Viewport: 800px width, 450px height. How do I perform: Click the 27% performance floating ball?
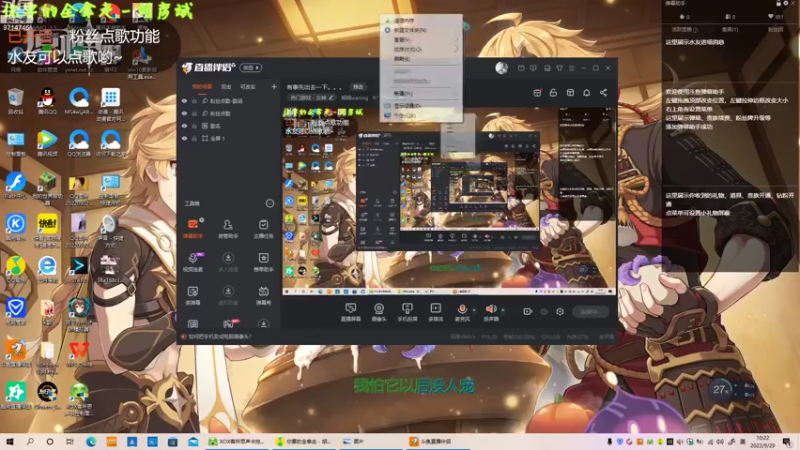(720, 390)
